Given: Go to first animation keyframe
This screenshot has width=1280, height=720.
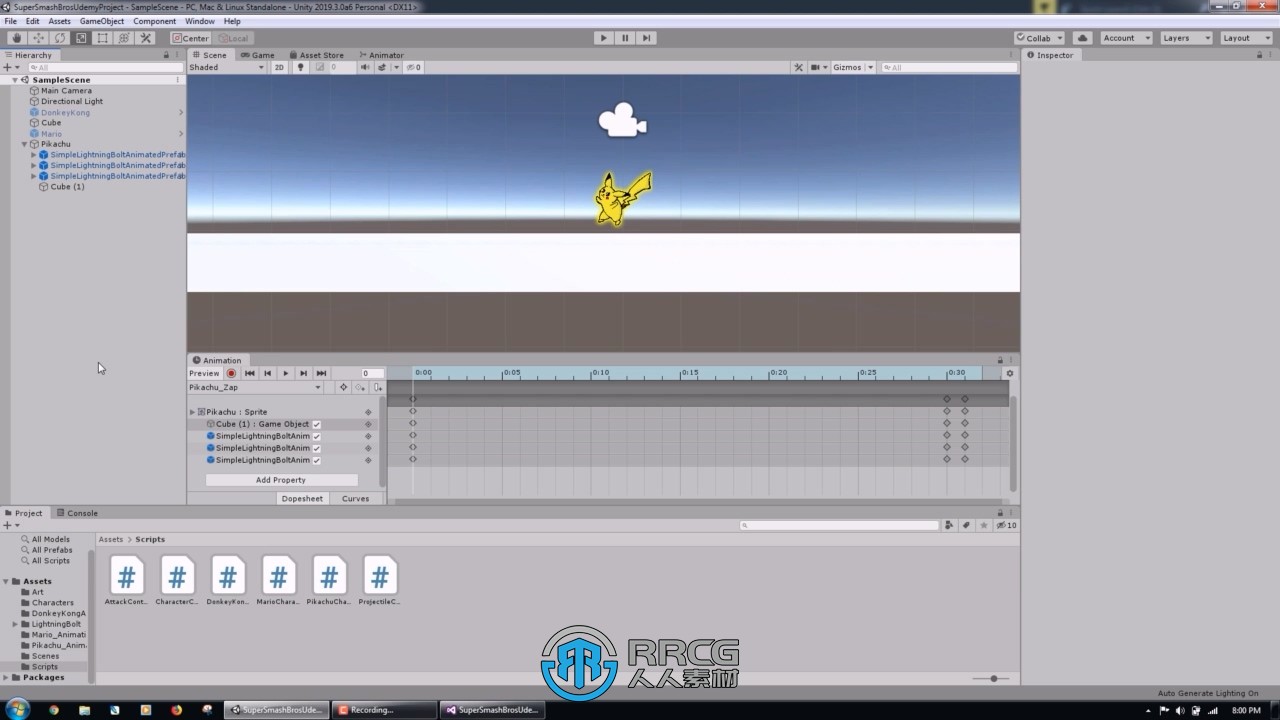Looking at the screenshot, I should [x=250, y=373].
